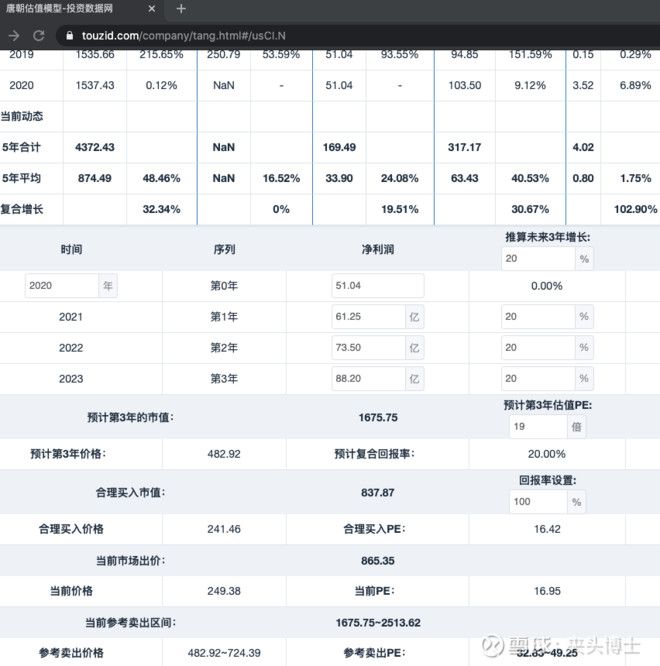
Task: Select the 唐朝估值模型-投资数据网 tab
Action: click(x=81, y=8)
